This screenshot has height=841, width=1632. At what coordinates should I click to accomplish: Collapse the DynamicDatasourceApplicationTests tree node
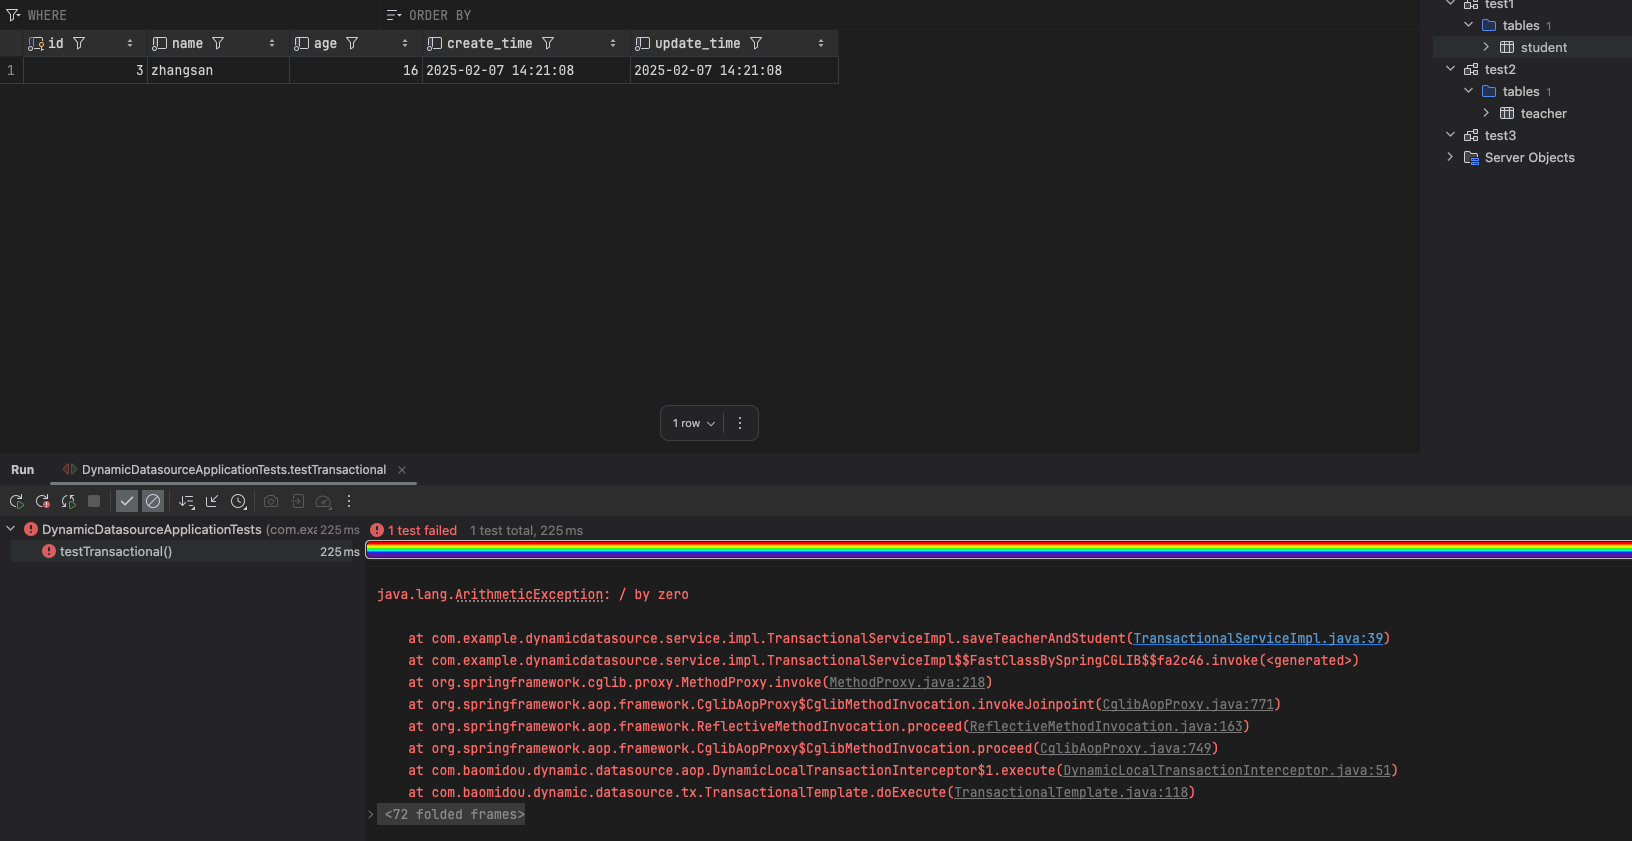[11, 529]
